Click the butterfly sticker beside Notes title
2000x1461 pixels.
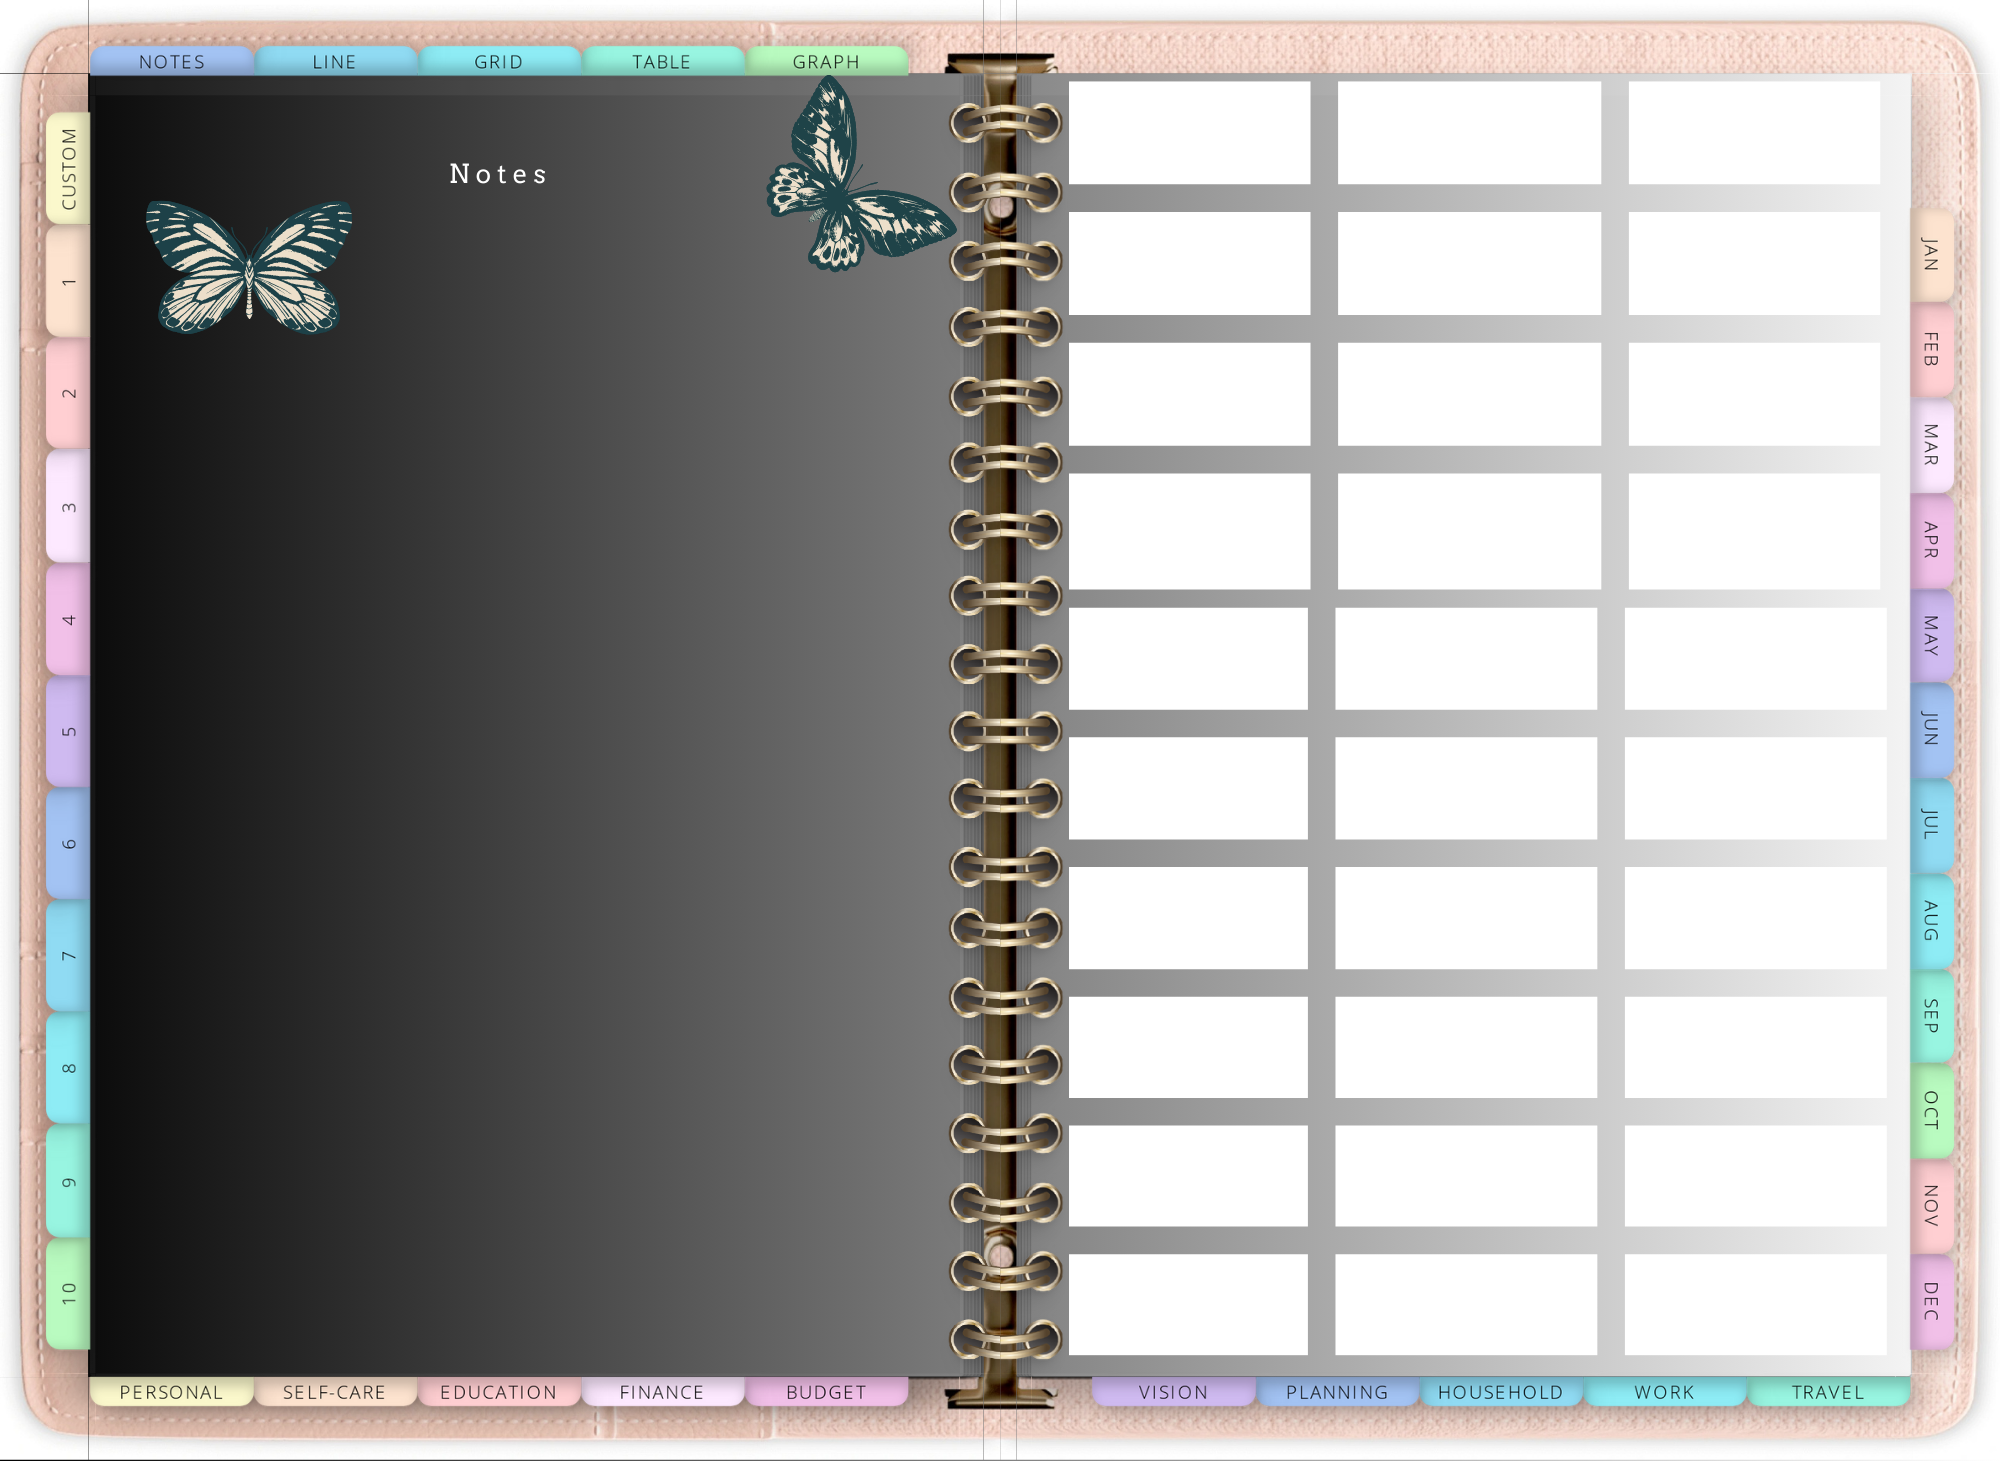(249, 266)
